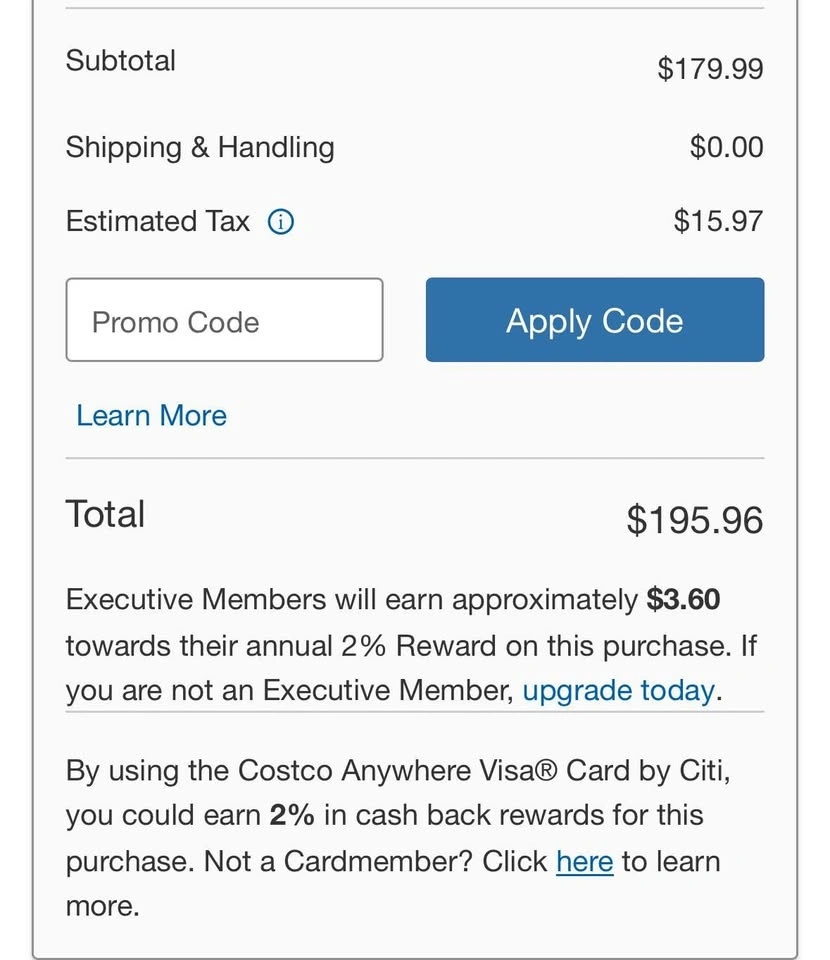Select the $195.96 total amount

694,520
